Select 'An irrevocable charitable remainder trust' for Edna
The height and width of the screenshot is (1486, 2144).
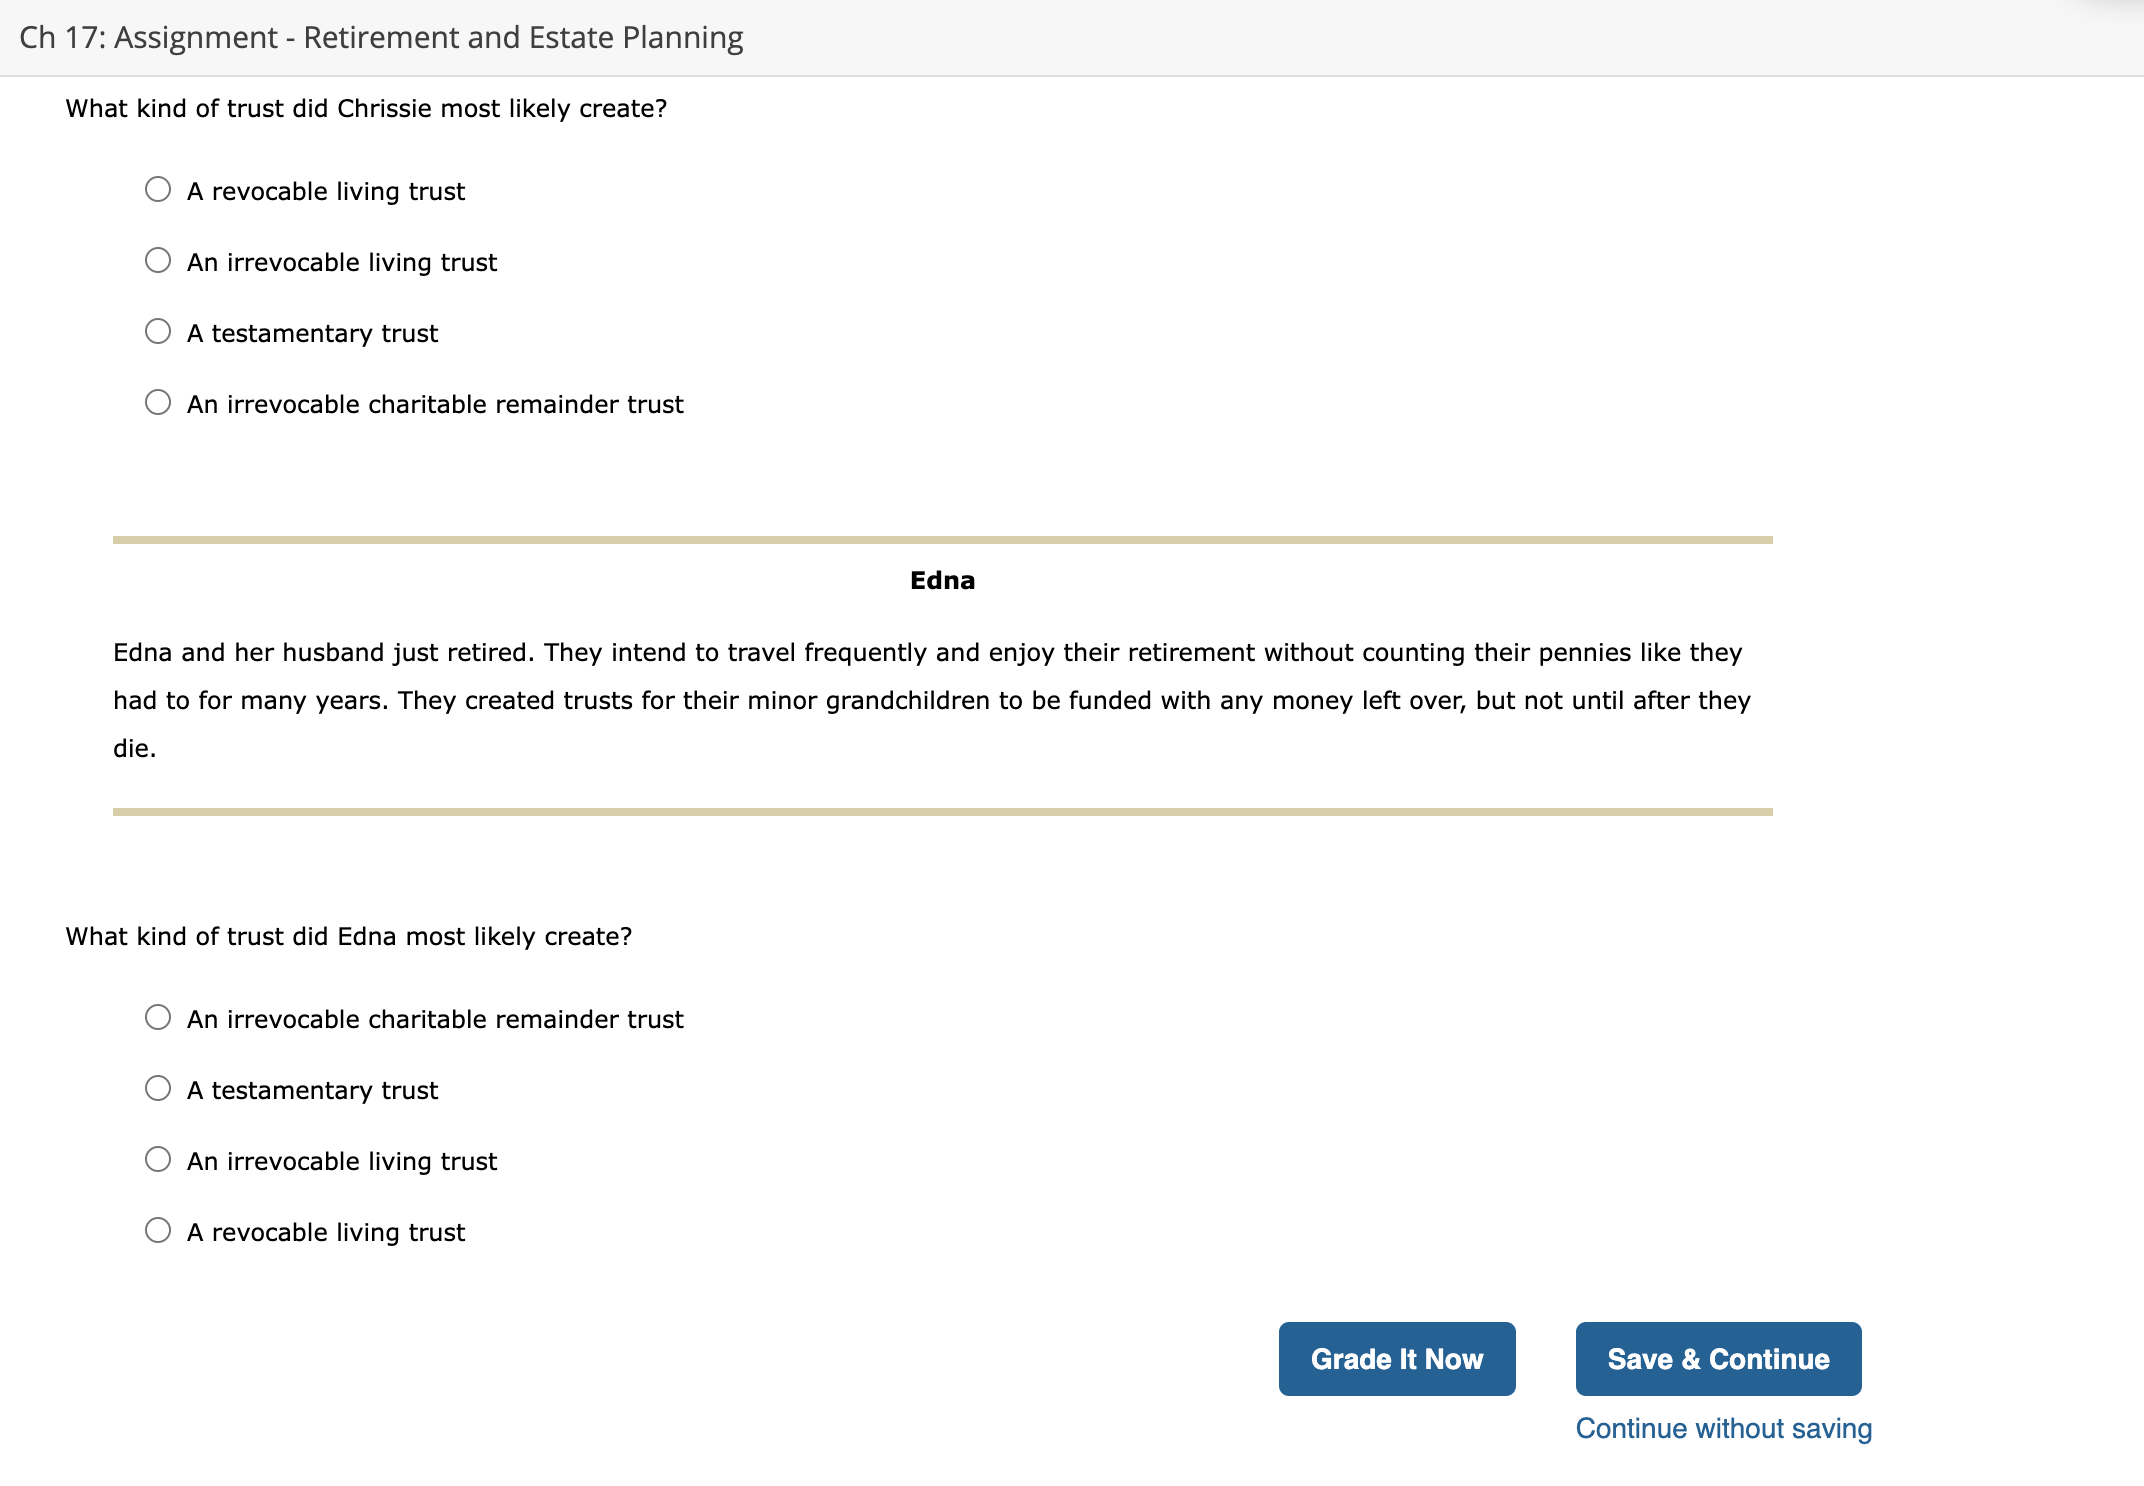158,1016
